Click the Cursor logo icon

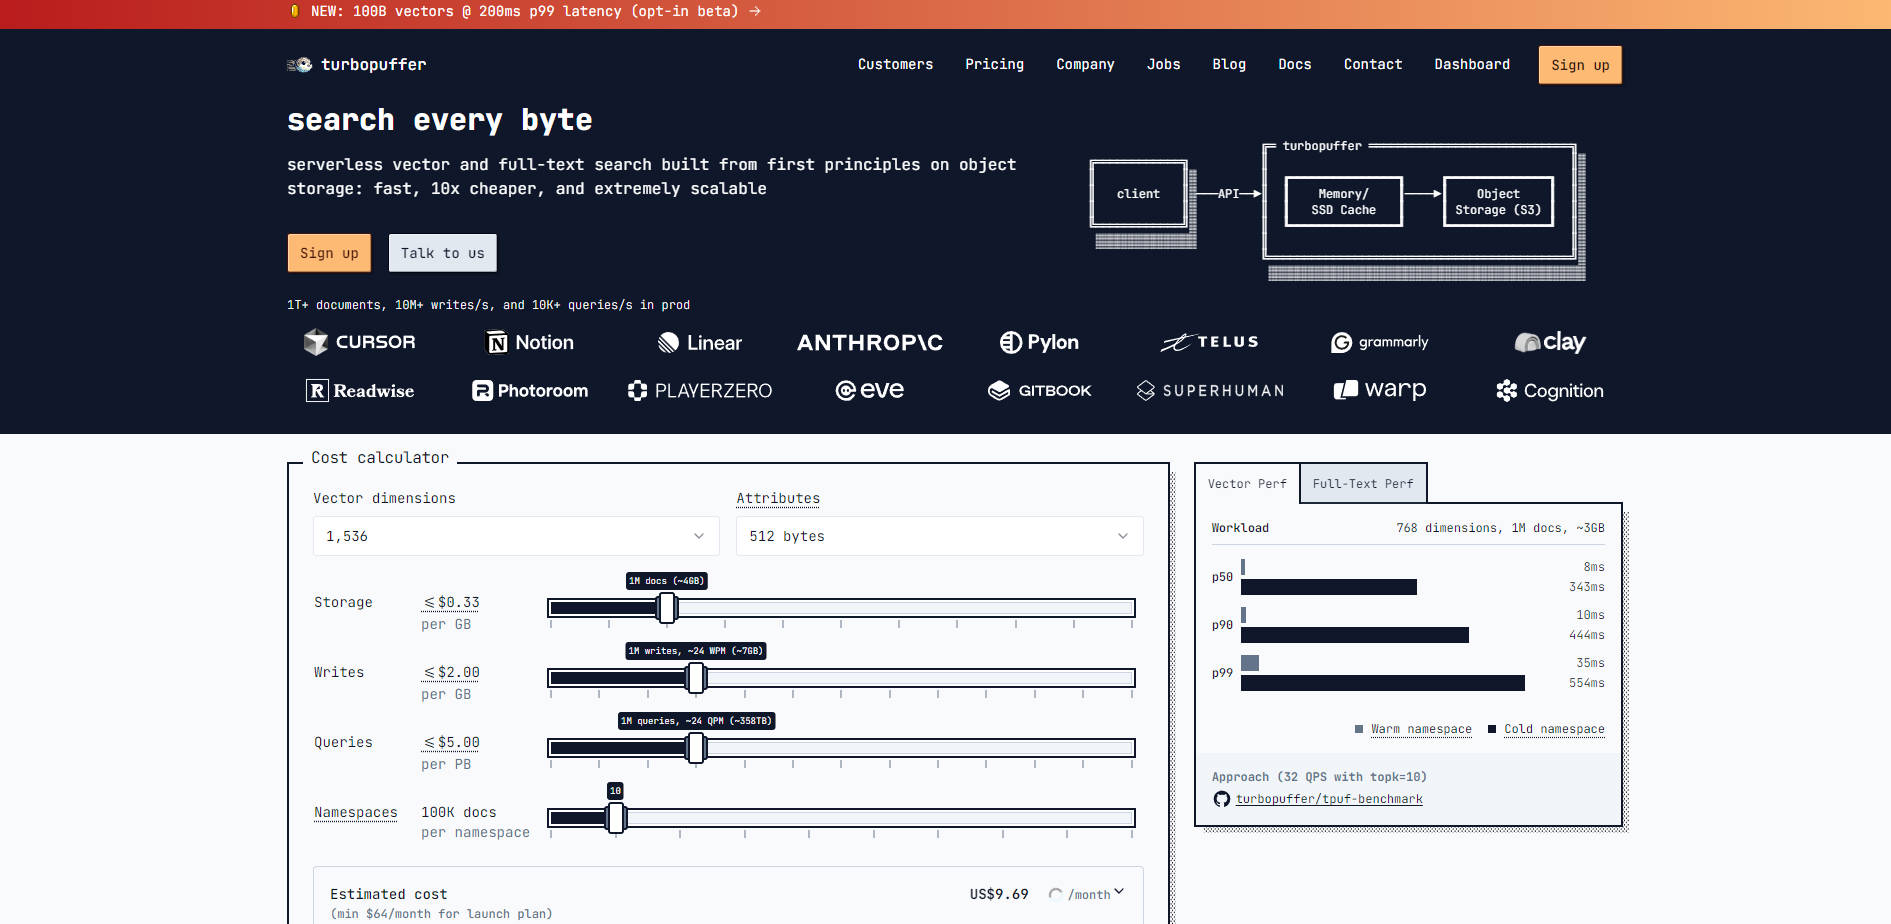pos(316,343)
